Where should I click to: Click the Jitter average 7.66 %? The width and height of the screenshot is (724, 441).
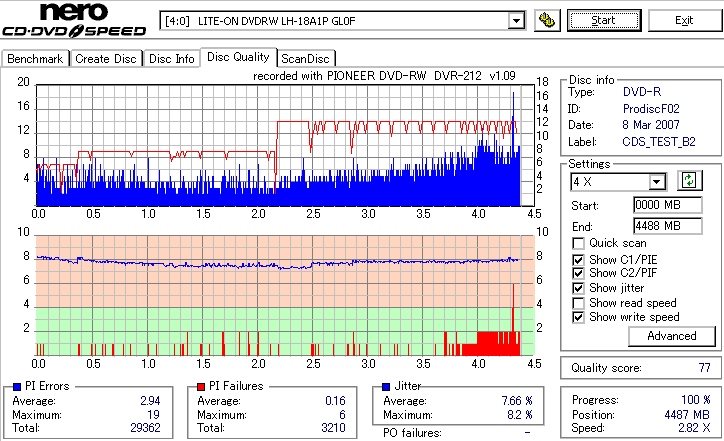pos(517,401)
